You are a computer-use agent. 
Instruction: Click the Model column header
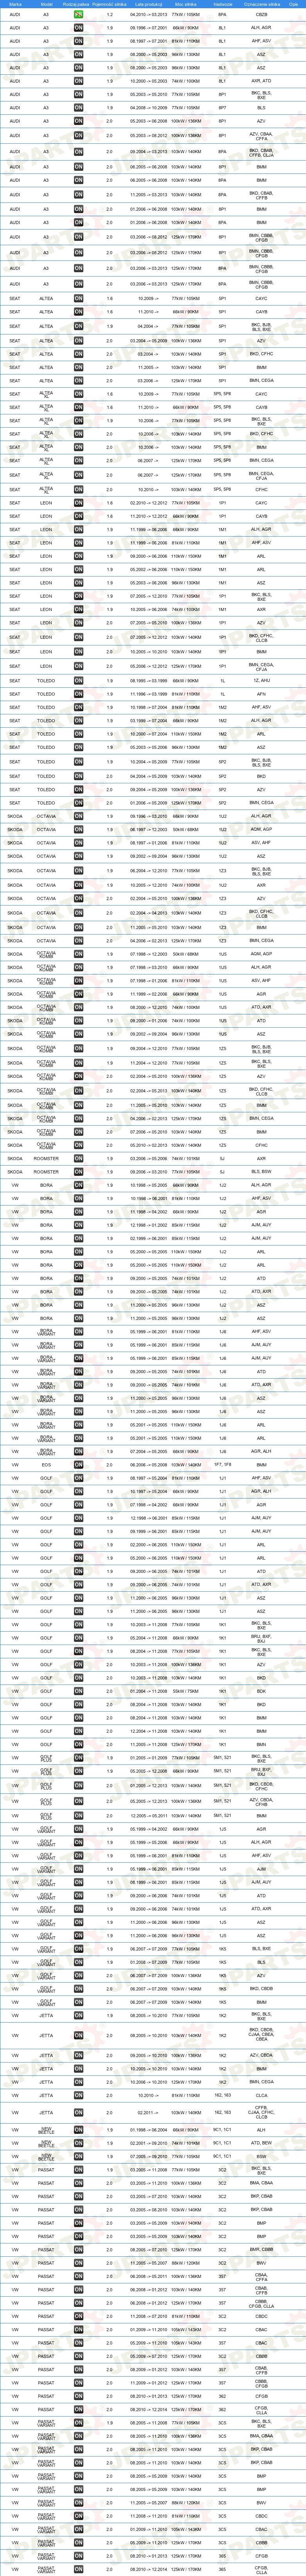click(x=46, y=4)
